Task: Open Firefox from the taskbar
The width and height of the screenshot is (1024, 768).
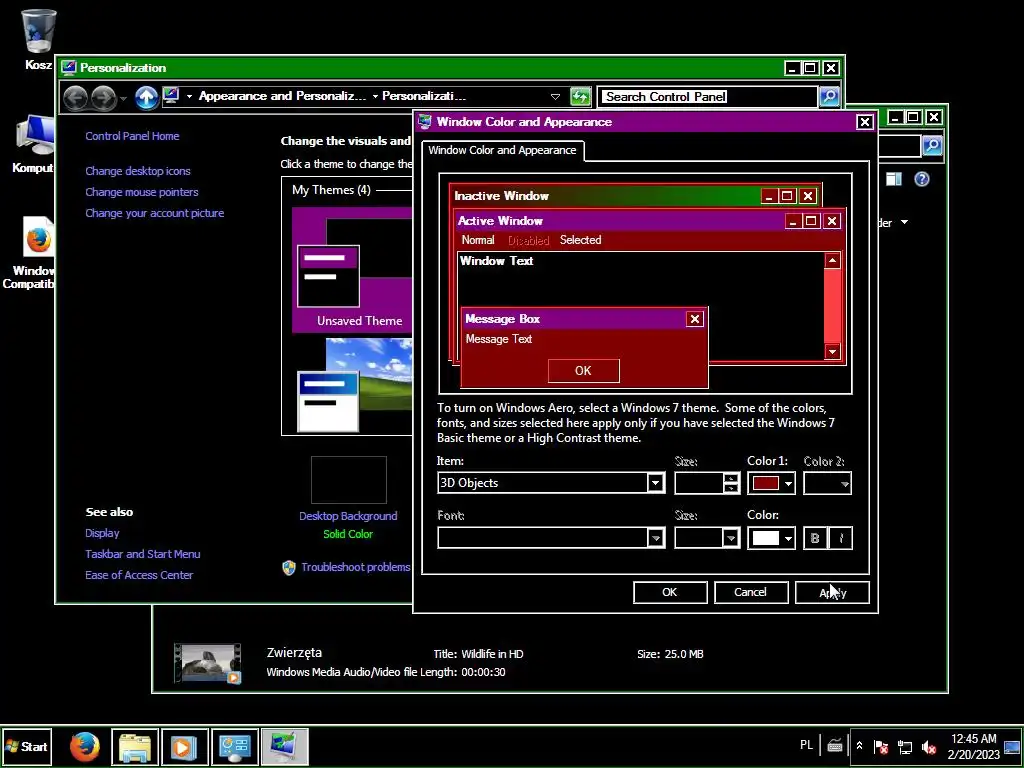Action: (85, 746)
